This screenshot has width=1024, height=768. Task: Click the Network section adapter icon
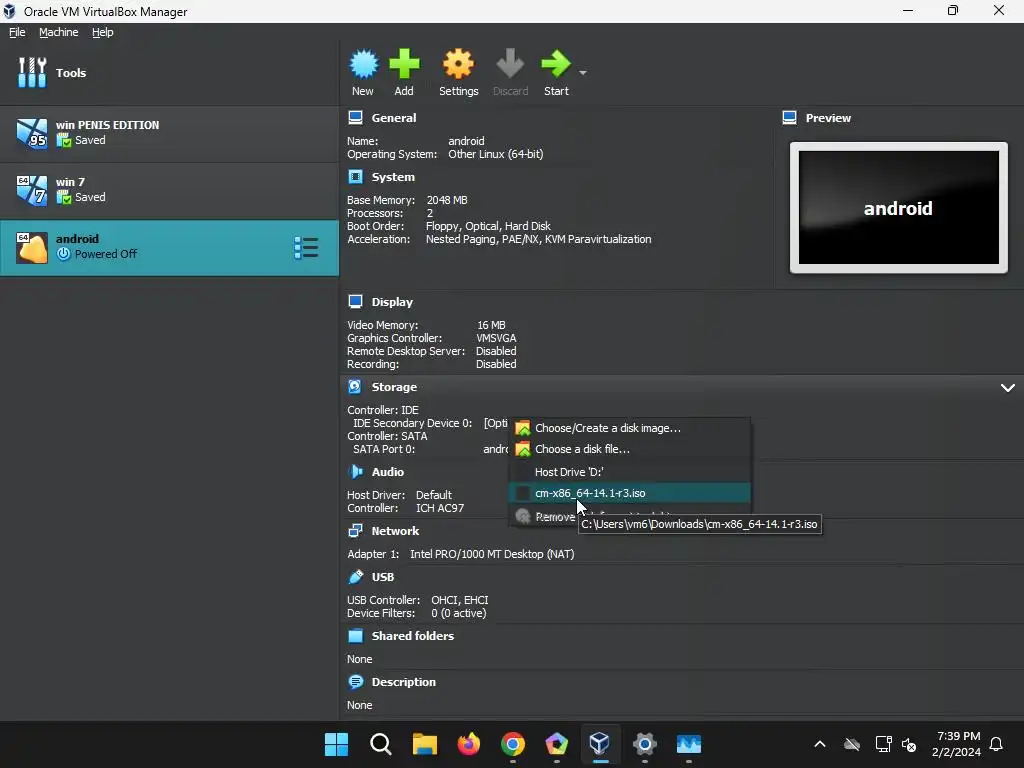click(355, 530)
